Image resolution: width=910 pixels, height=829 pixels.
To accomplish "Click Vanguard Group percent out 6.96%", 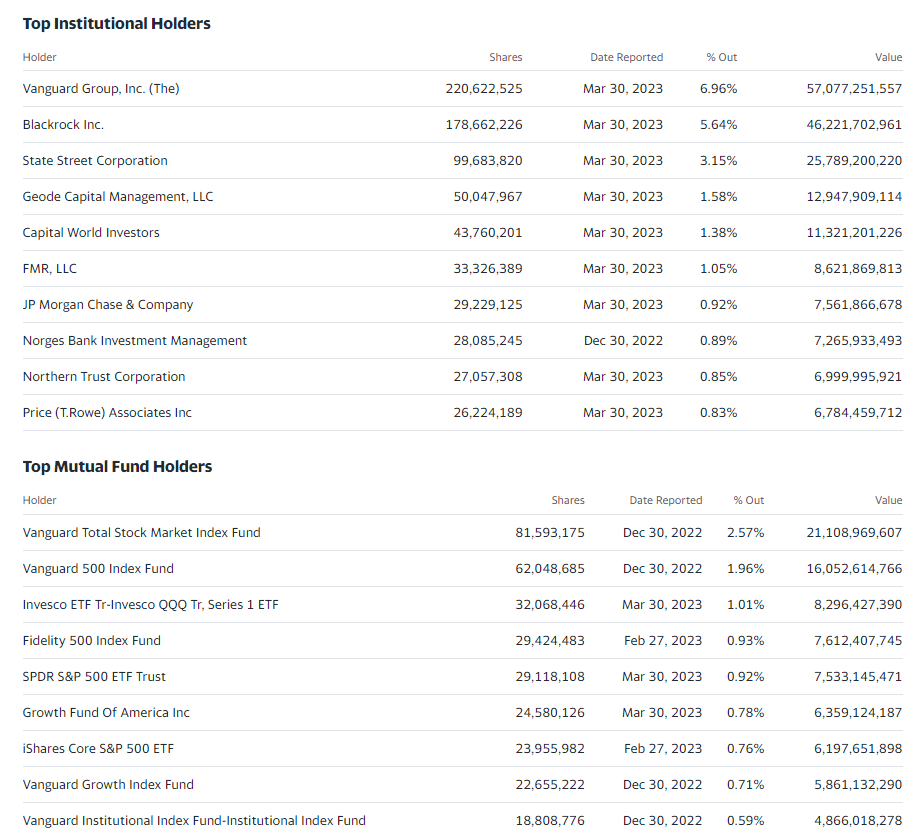I will coord(718,89).
